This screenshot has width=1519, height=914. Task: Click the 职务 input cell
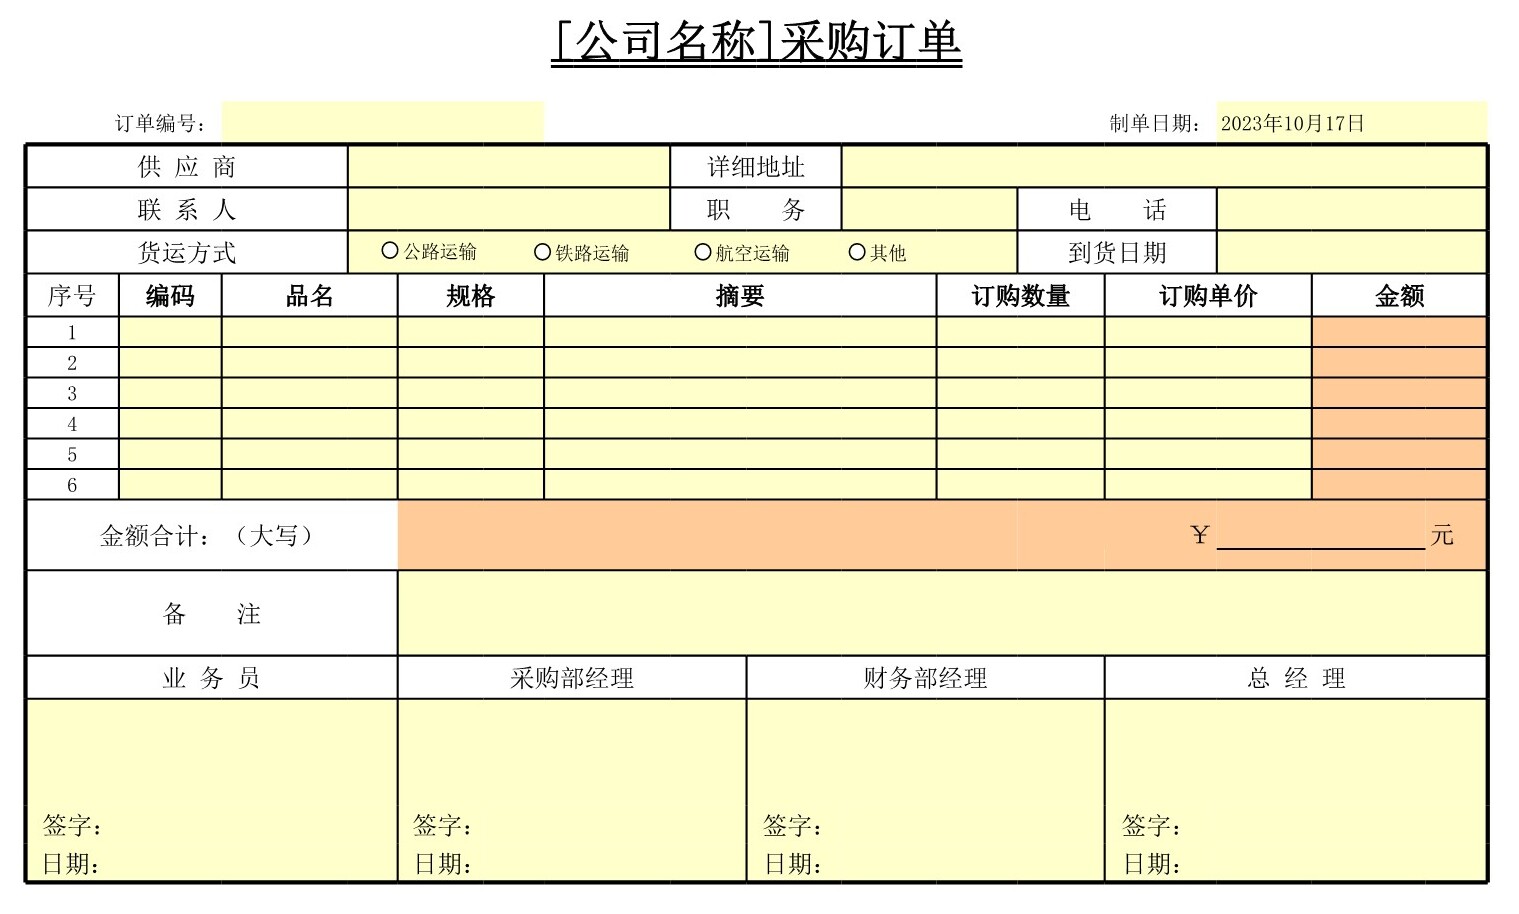click(x=929, y=210)
